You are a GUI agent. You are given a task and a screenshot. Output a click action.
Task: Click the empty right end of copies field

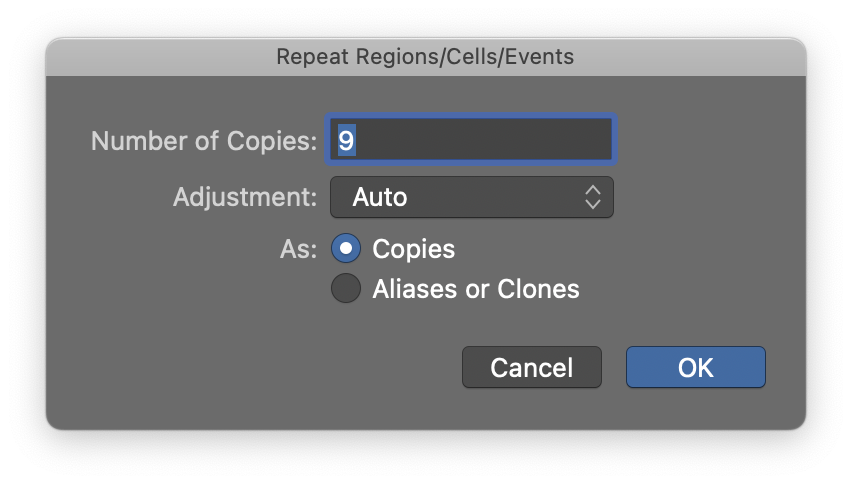570,140
